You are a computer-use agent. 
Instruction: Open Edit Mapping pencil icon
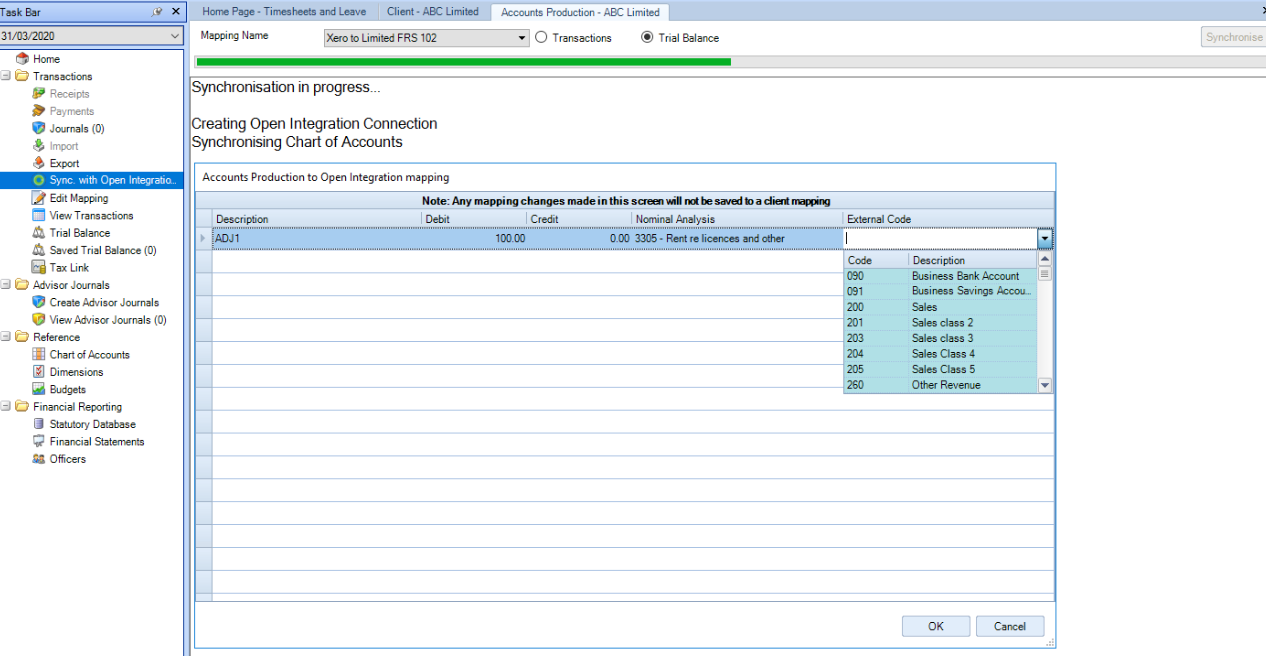[39, 198]
